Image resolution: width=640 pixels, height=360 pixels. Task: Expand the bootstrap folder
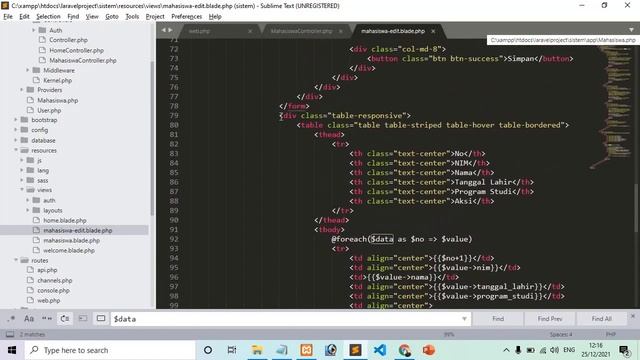[16, 120]
